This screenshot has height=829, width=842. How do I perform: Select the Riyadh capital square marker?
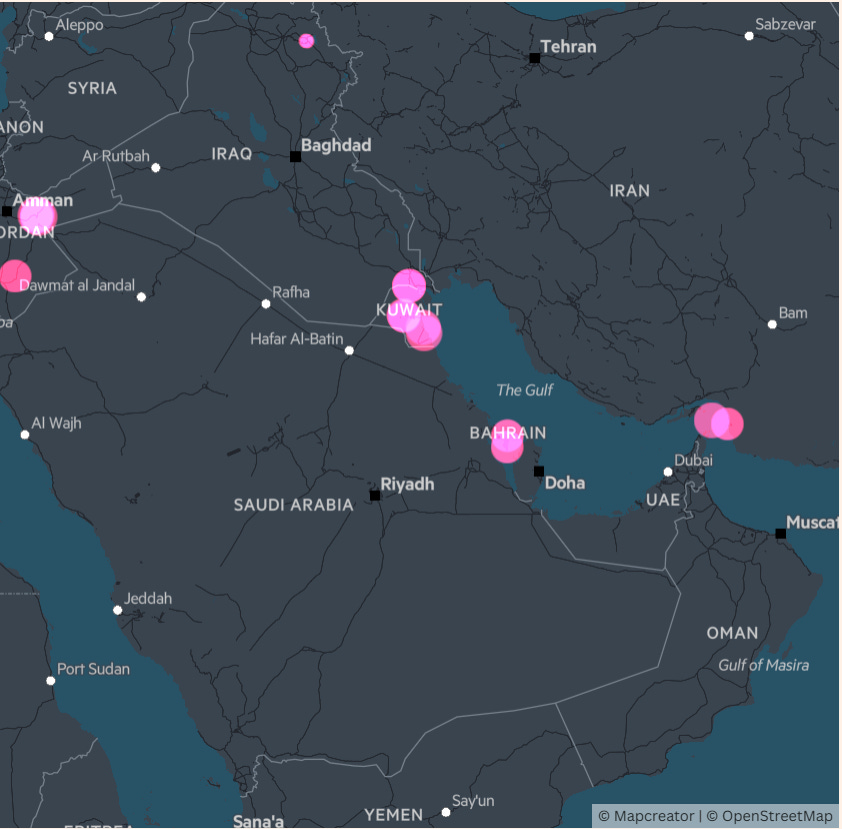coord(375,496)
